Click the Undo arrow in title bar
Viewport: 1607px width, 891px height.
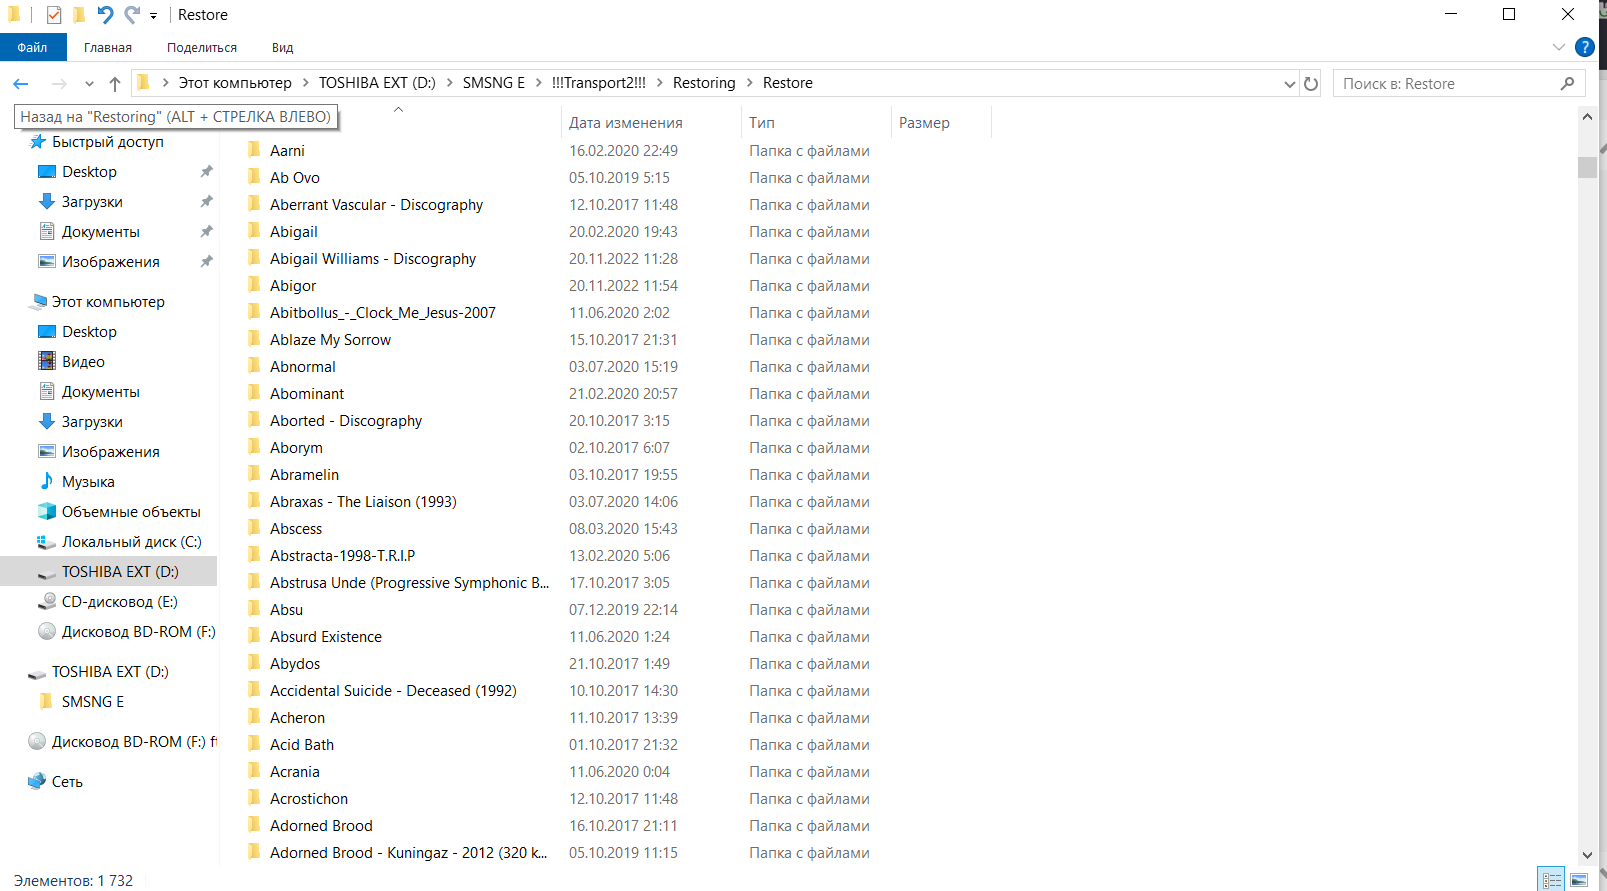(x=105, y=15)
